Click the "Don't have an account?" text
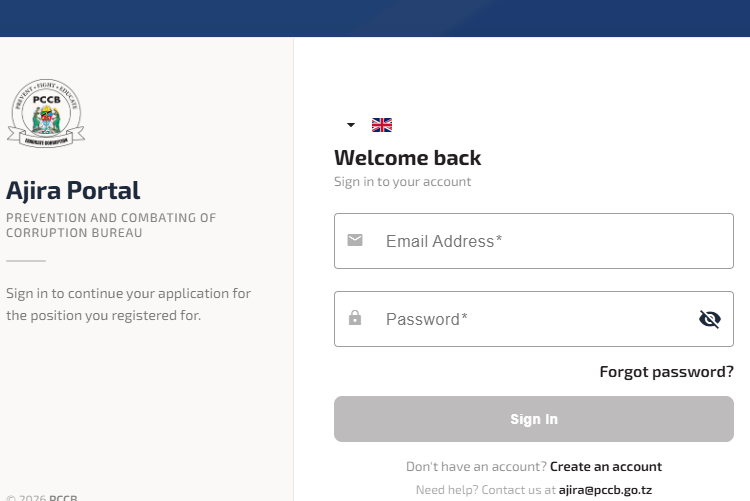The height and width of the screenshot is (501, 750). tap(476, 467)
